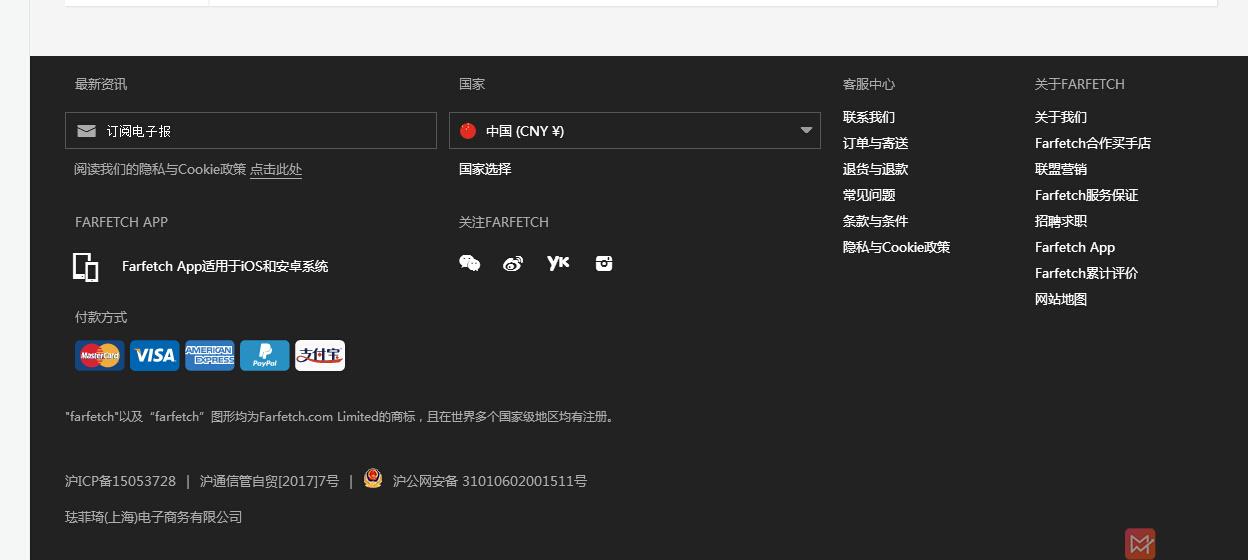Image resolution: width=1248 pixels, height=560 pixels.
Task: Go to 联系我们 page
Action: 869,117
